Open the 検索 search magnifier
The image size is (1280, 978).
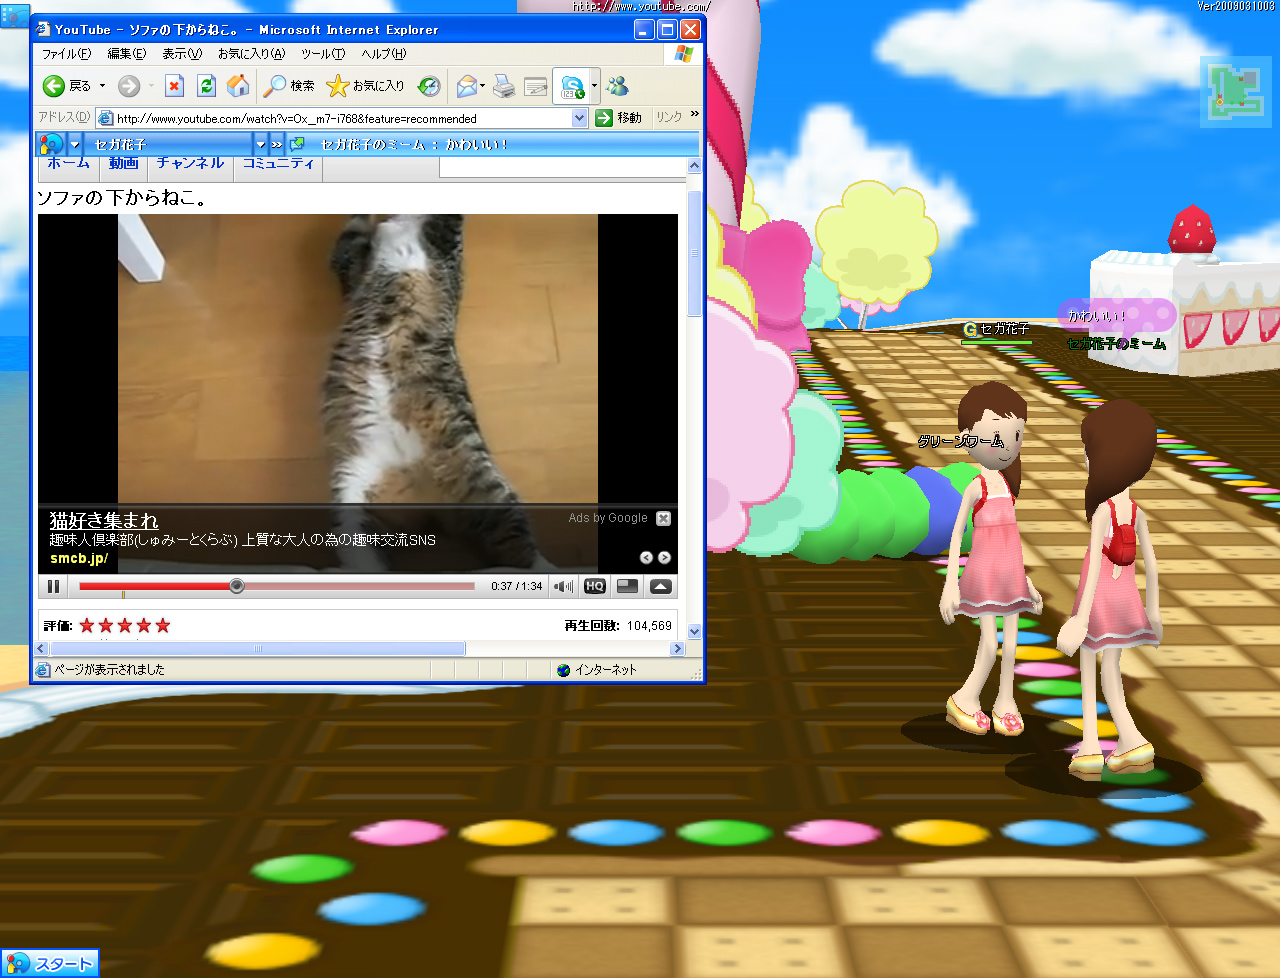click(289, 86)
